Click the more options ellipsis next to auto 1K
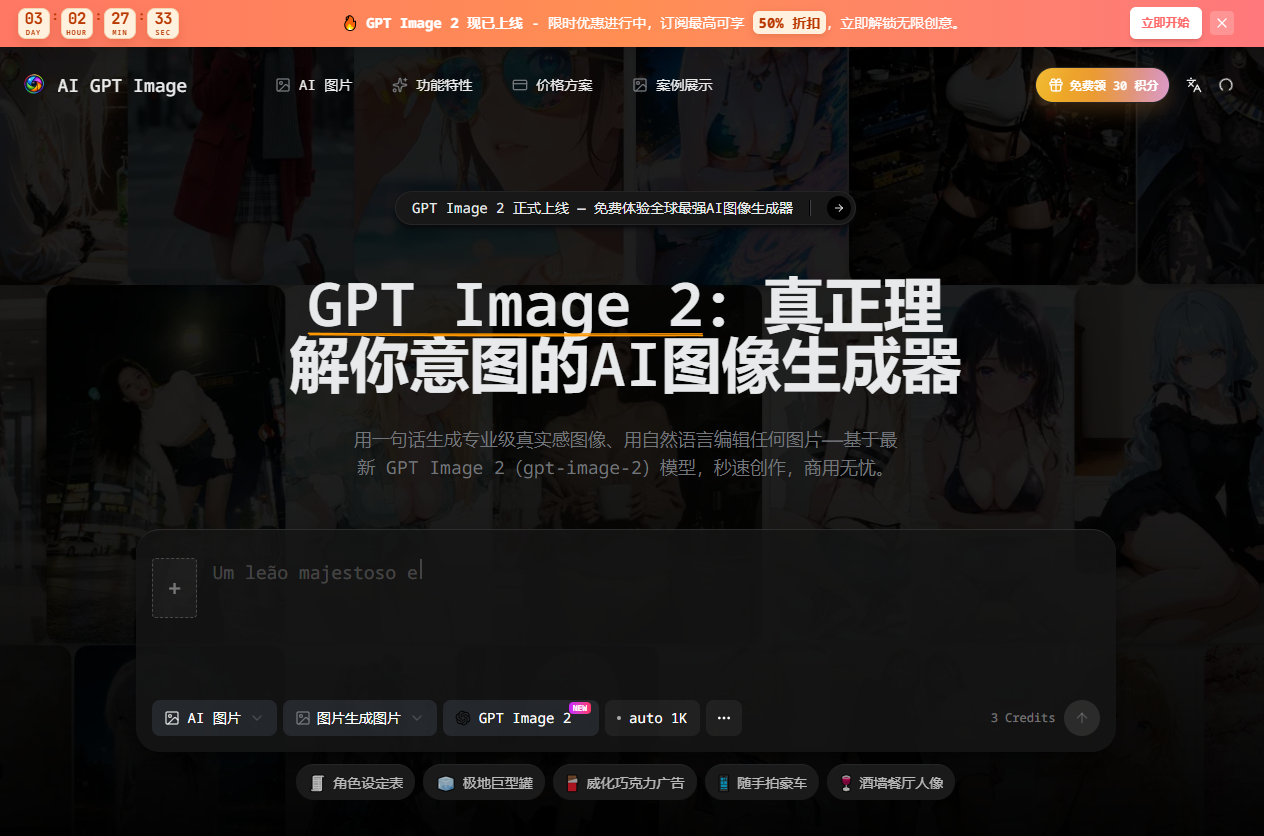 [724, 718]
